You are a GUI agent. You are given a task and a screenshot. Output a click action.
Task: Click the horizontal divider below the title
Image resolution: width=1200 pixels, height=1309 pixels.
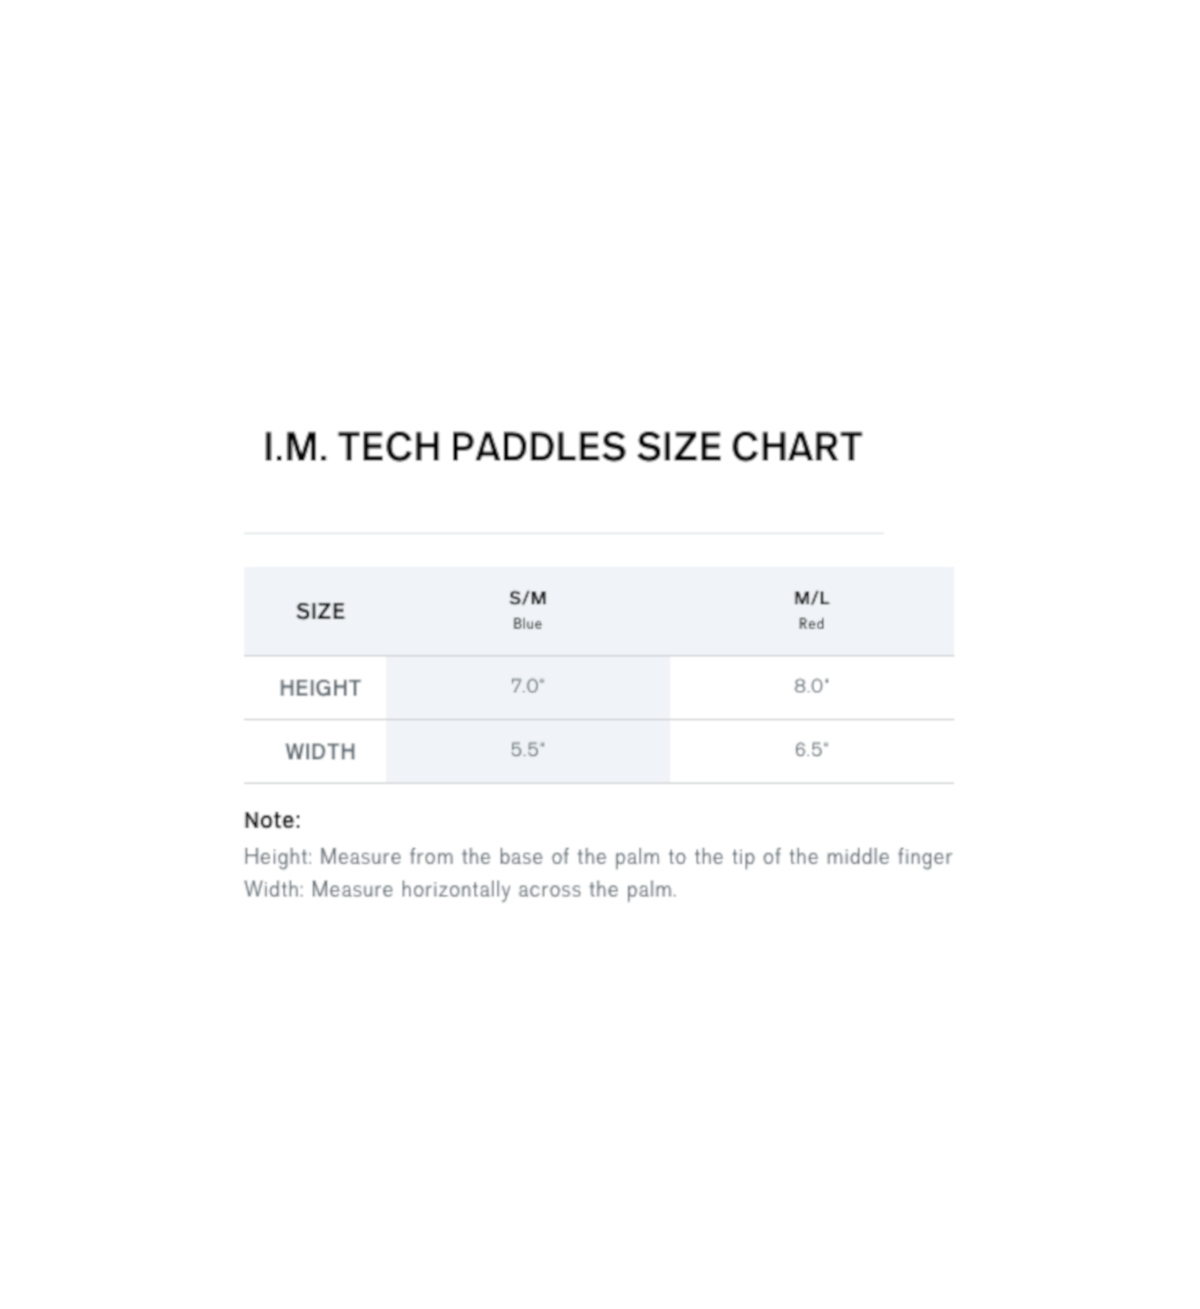click(564, 533)
